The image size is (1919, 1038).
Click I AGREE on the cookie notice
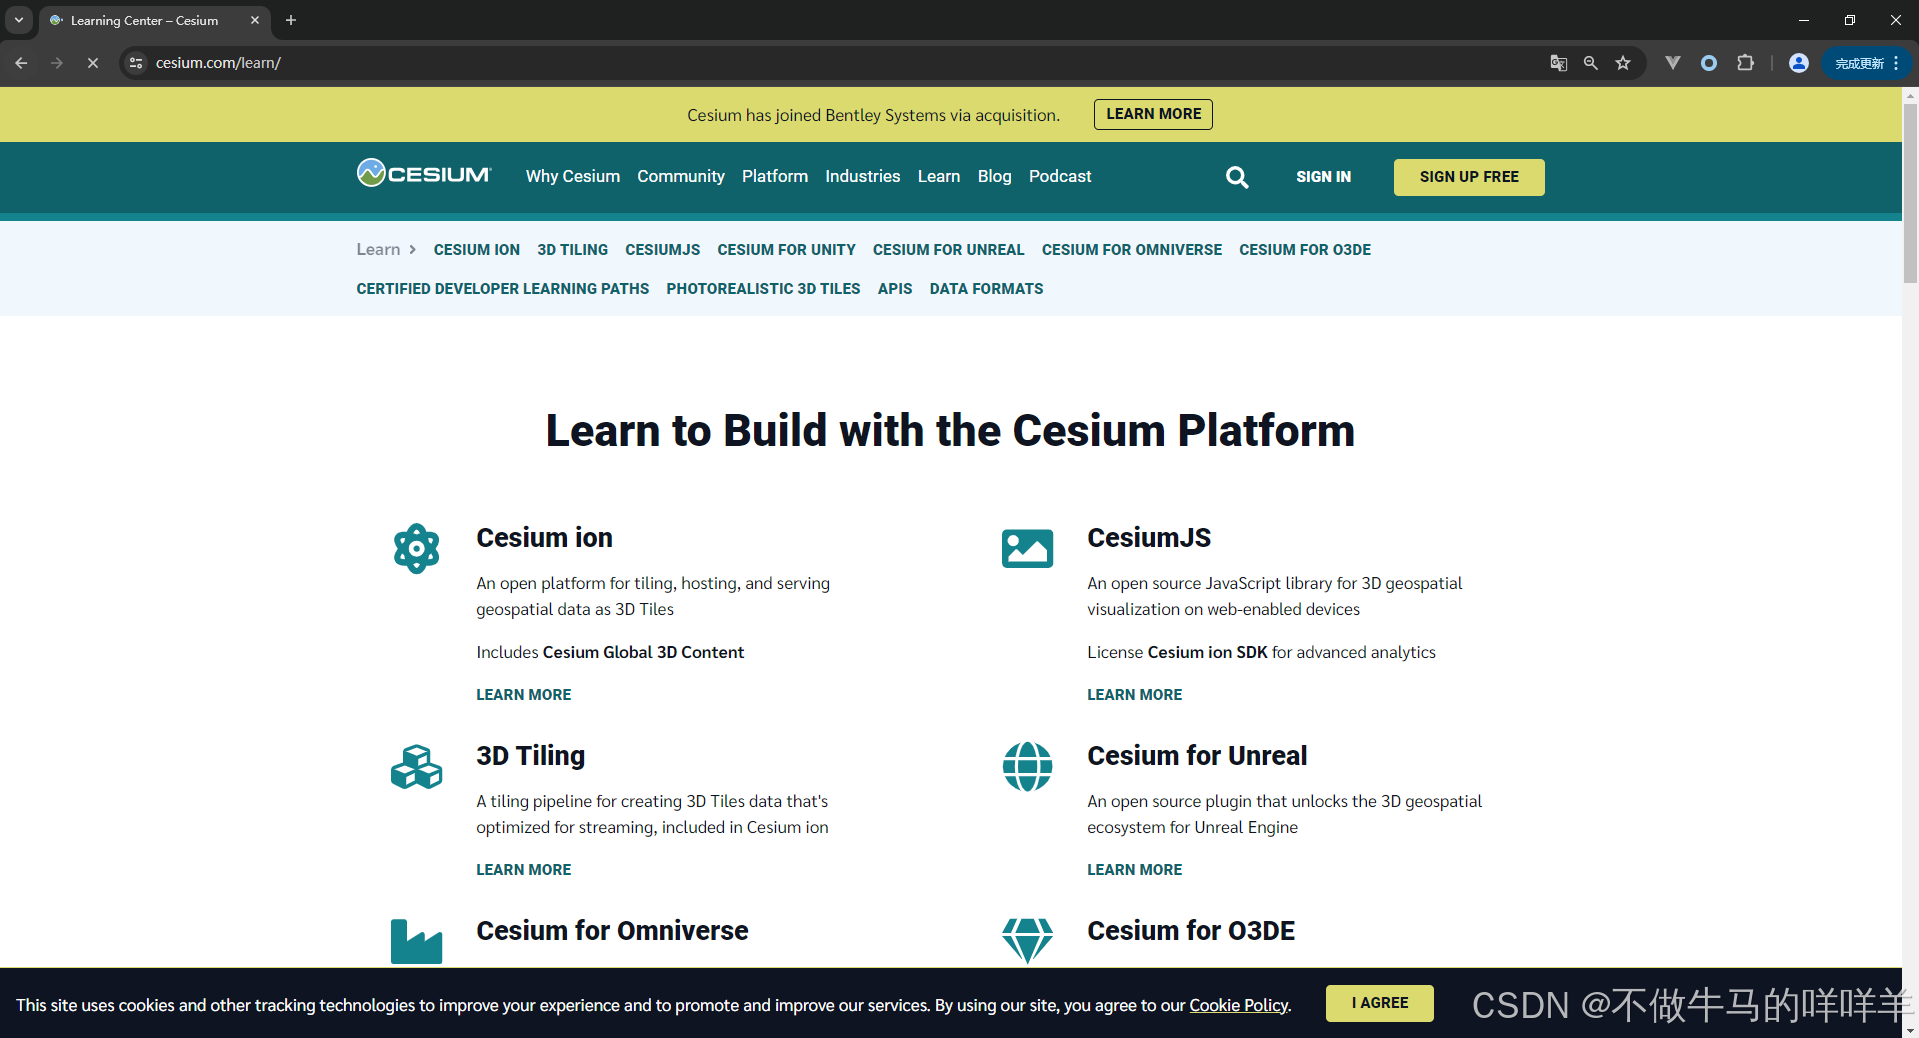(x=1380, y=1003)
